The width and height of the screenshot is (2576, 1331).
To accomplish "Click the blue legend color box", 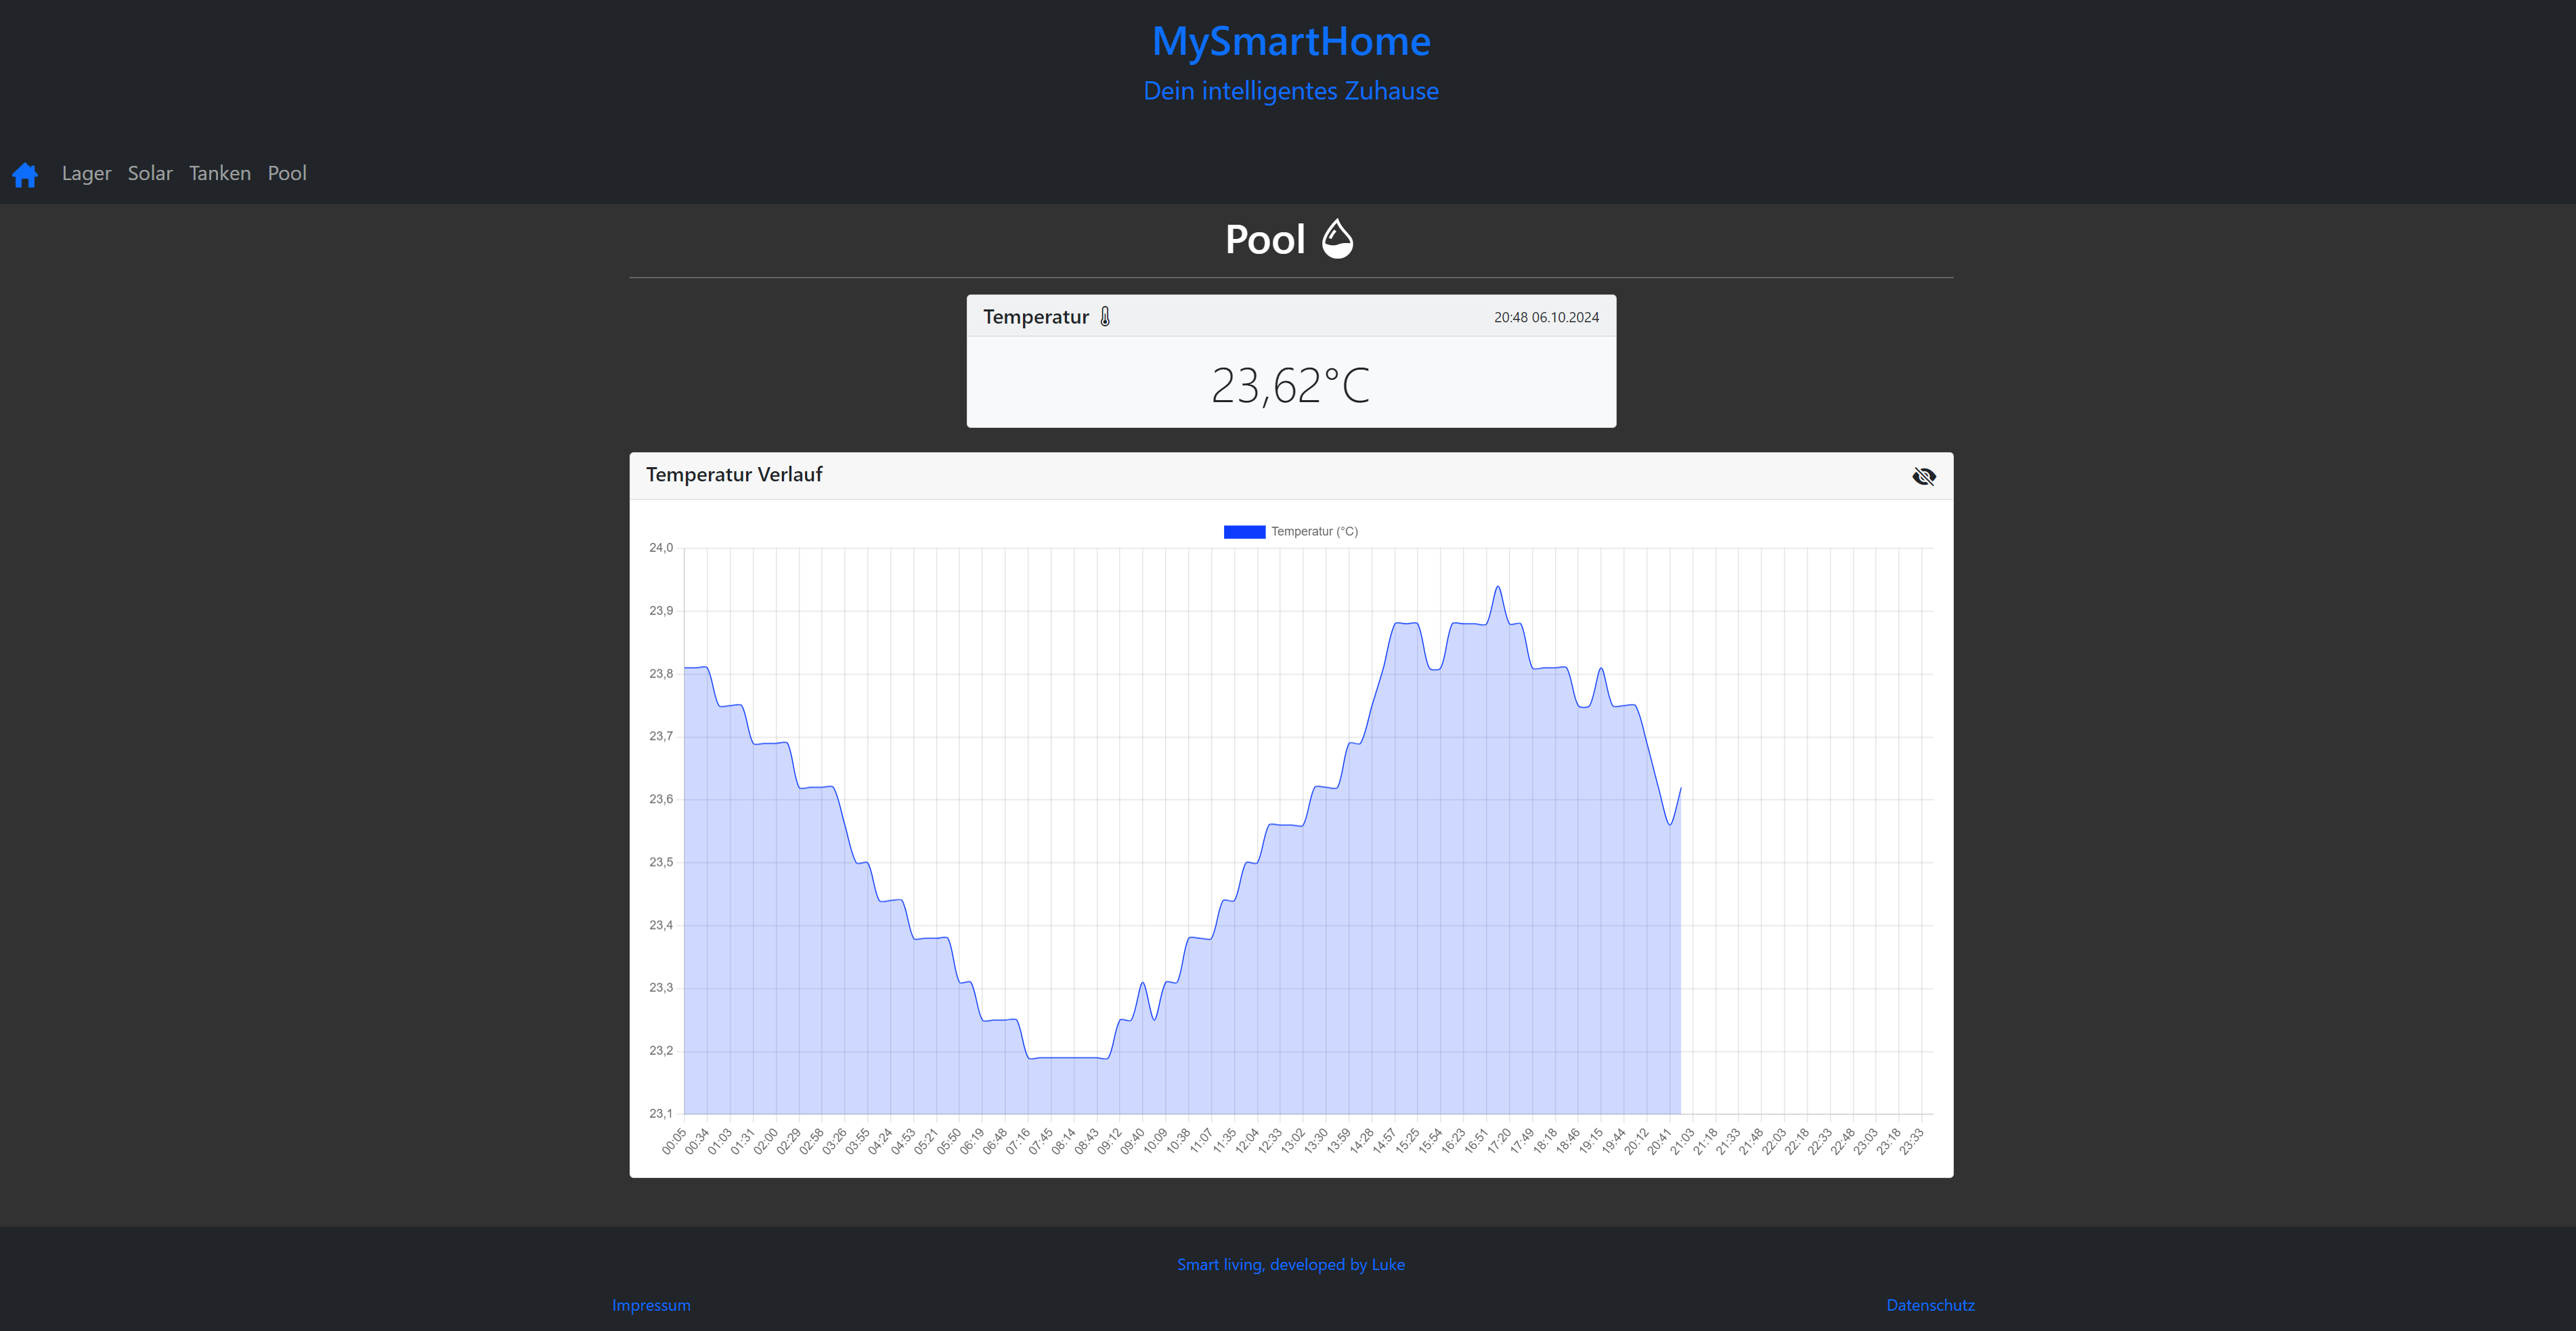I will (1244, 532).
